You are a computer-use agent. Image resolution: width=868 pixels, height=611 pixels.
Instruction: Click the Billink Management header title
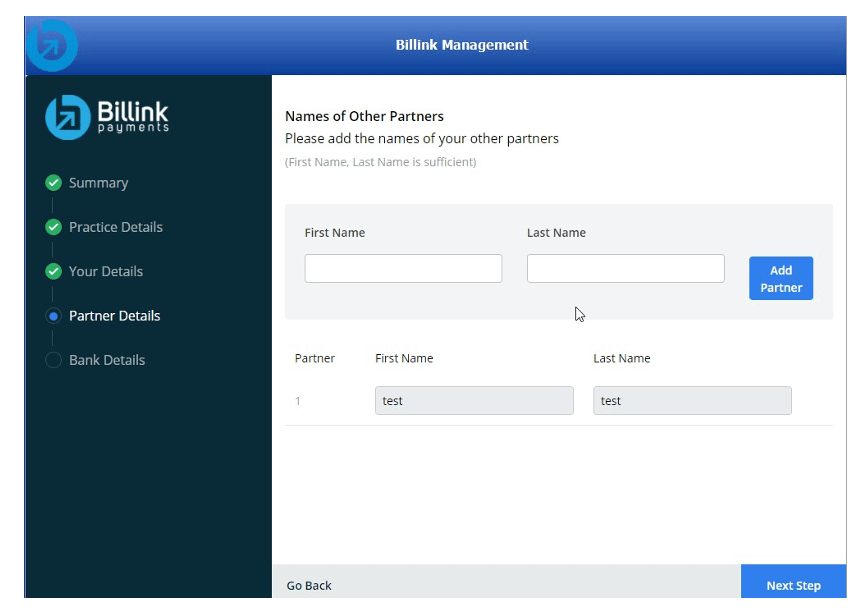click(461, 45)
